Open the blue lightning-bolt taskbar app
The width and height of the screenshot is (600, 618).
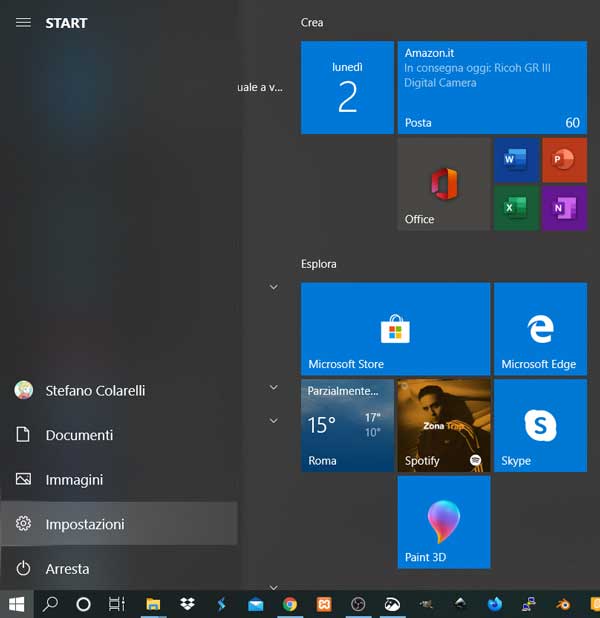[x=222, y=604]
